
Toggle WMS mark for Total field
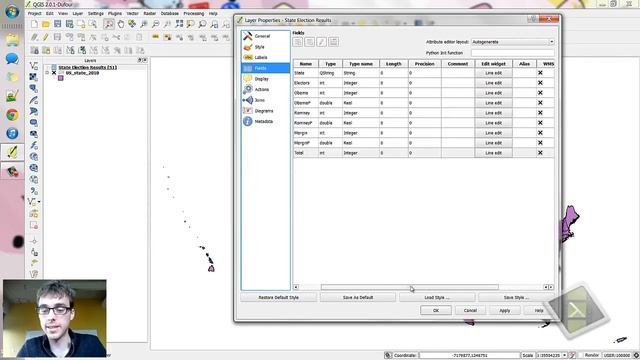click(x=540, y=153)
